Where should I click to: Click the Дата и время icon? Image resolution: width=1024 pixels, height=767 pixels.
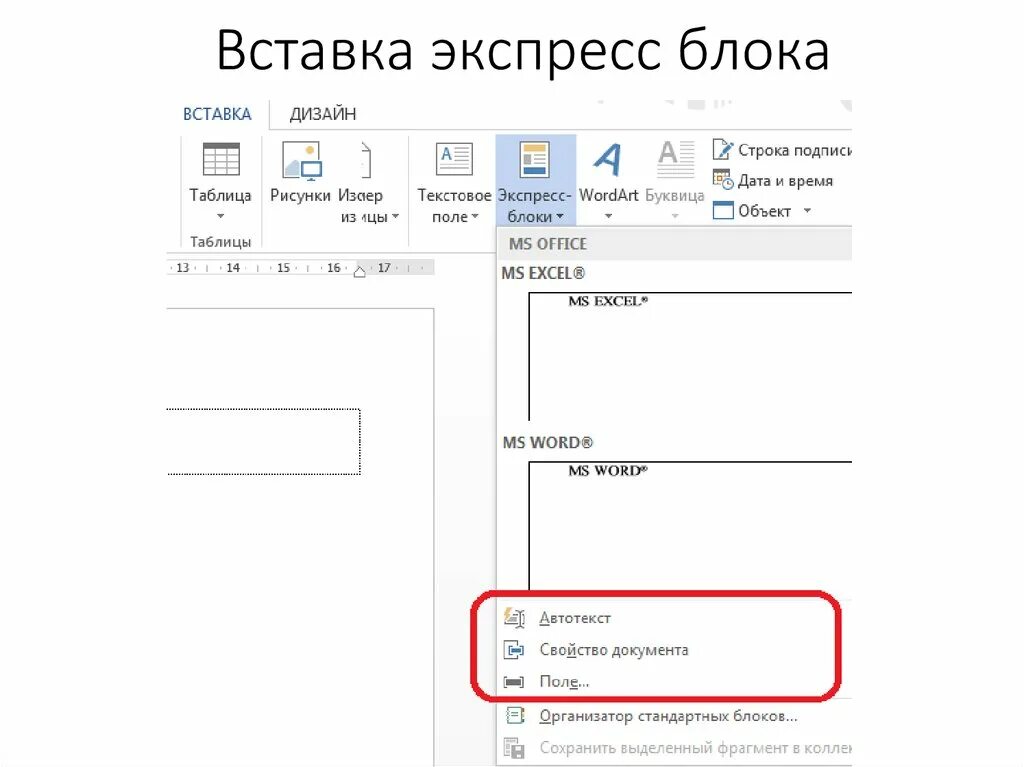[722, 180]
